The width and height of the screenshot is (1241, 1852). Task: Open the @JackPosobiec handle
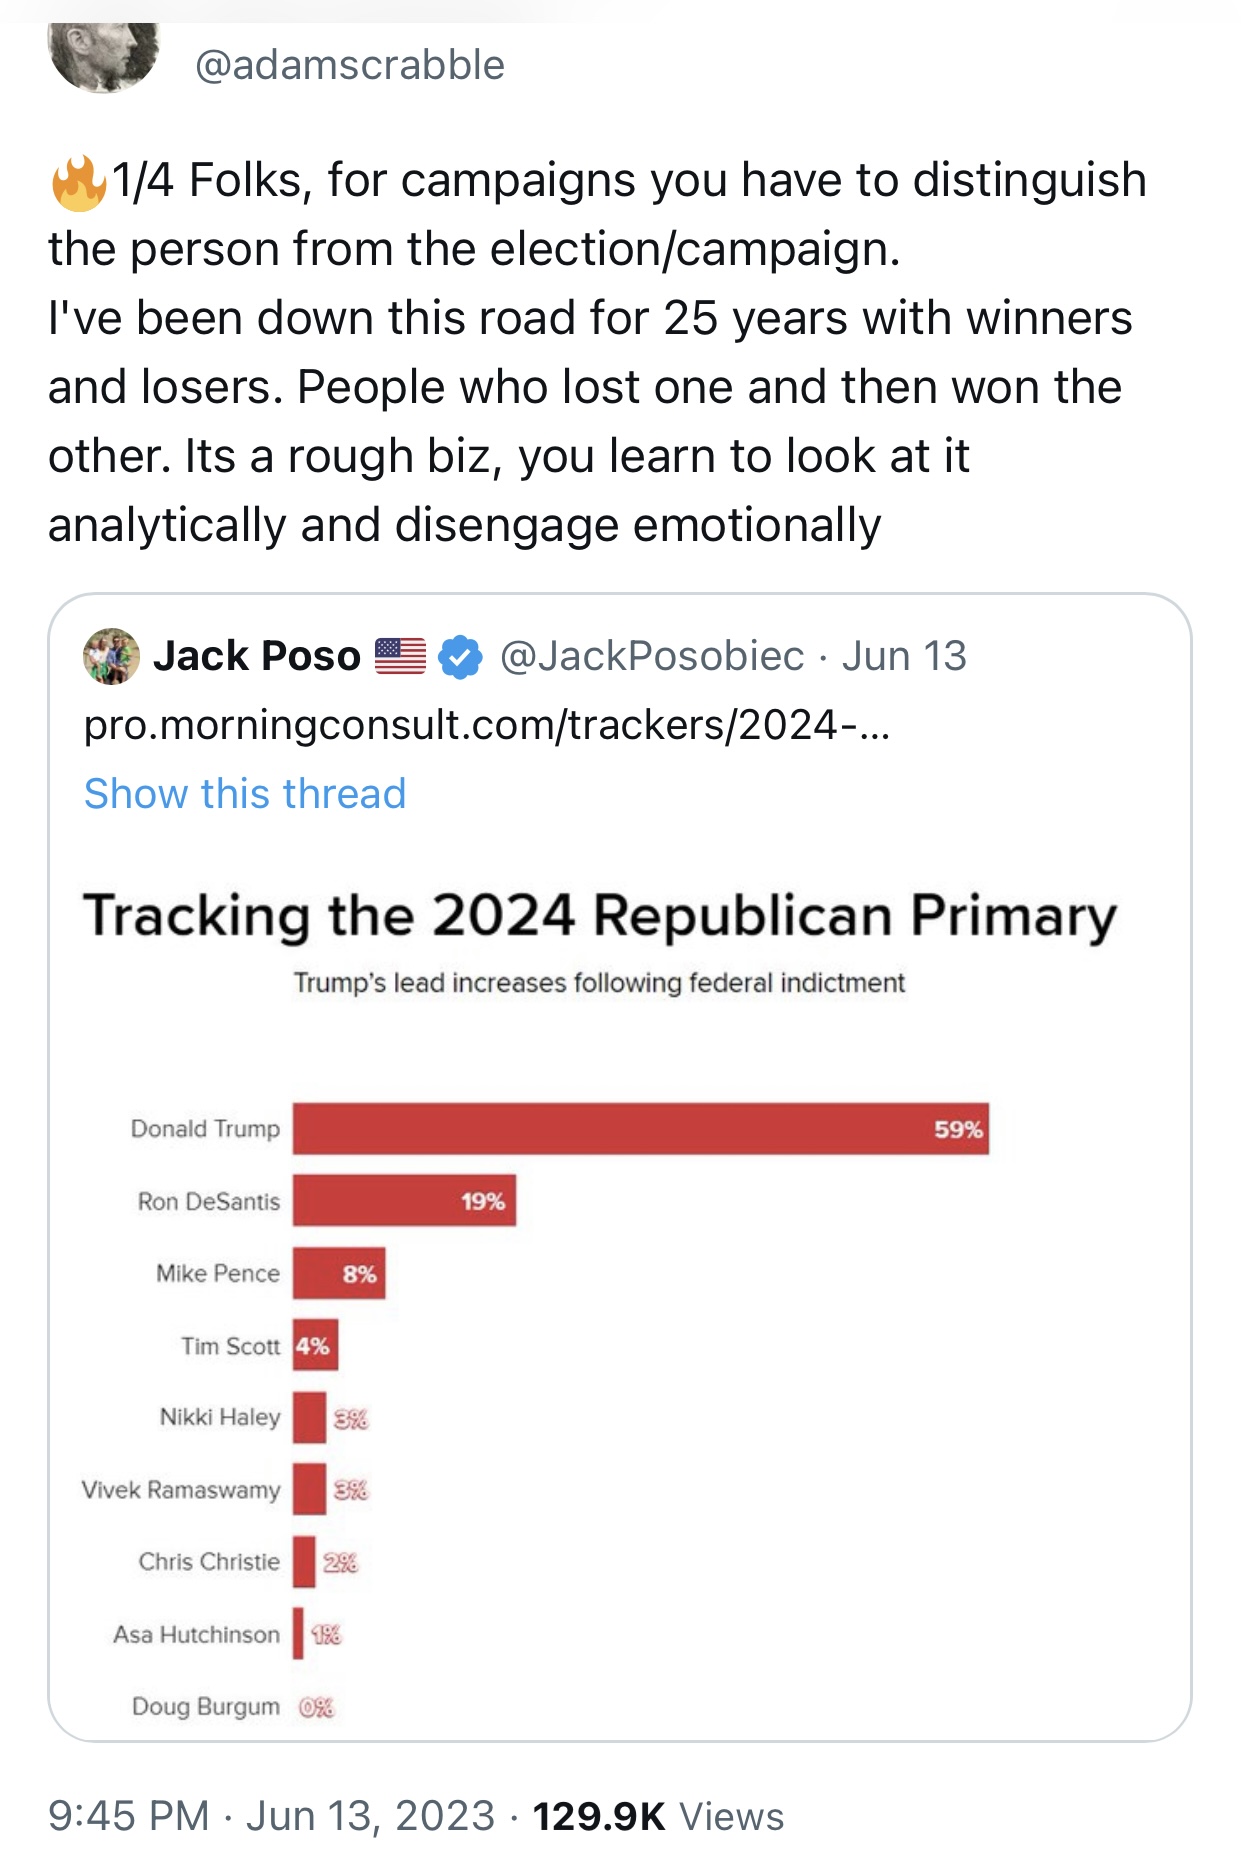click(651, 656)
